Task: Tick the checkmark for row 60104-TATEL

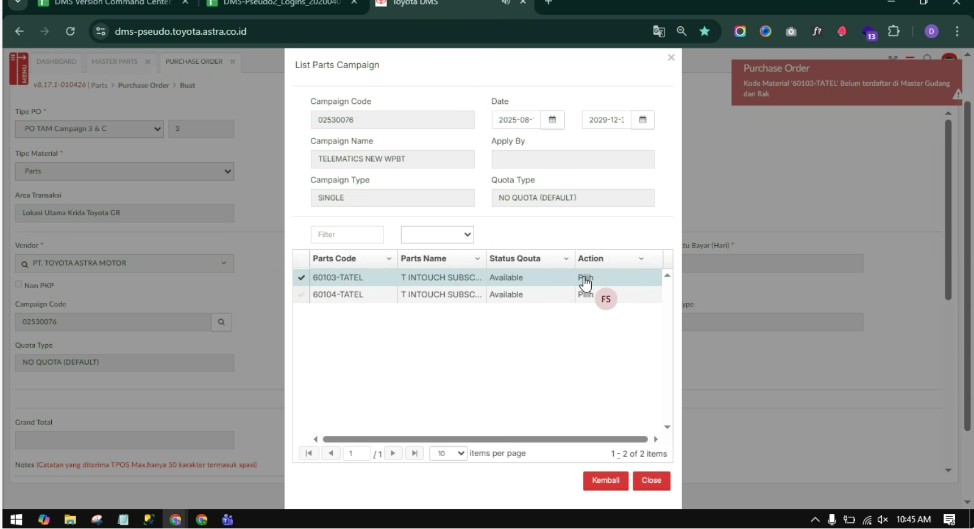Action: point(302,295)
